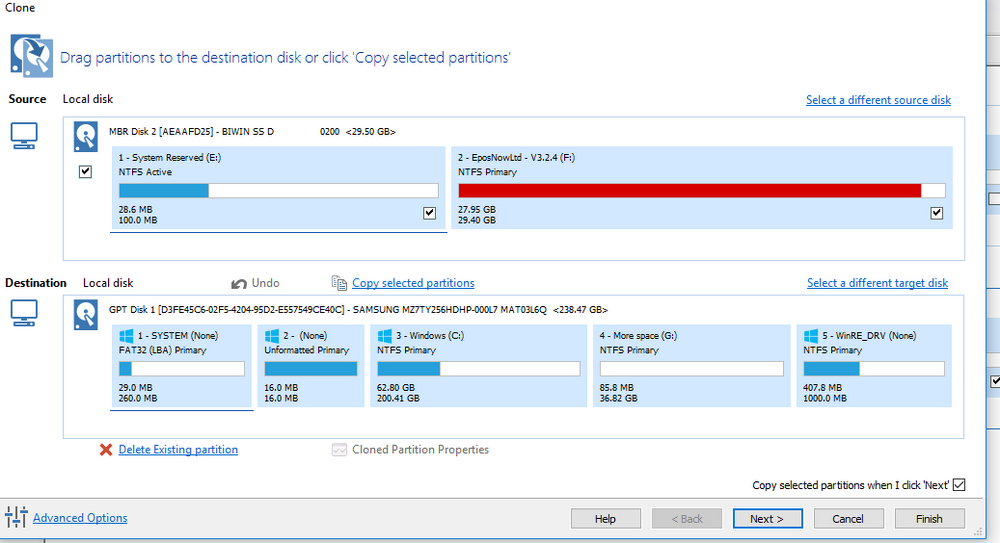Open 'Select a different source disk' link
1000x543 pixels.
pyautogui.click(x=878, y=100)
